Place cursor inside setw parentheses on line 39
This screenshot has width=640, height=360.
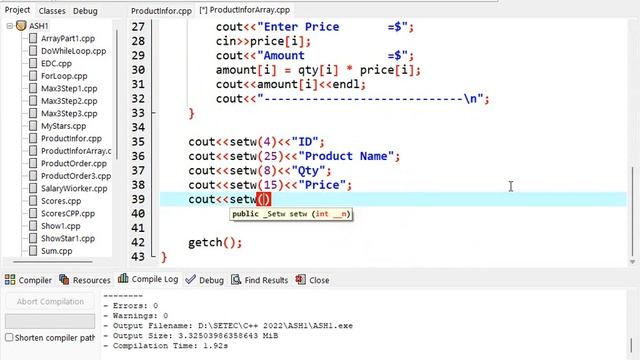[264, 200]
